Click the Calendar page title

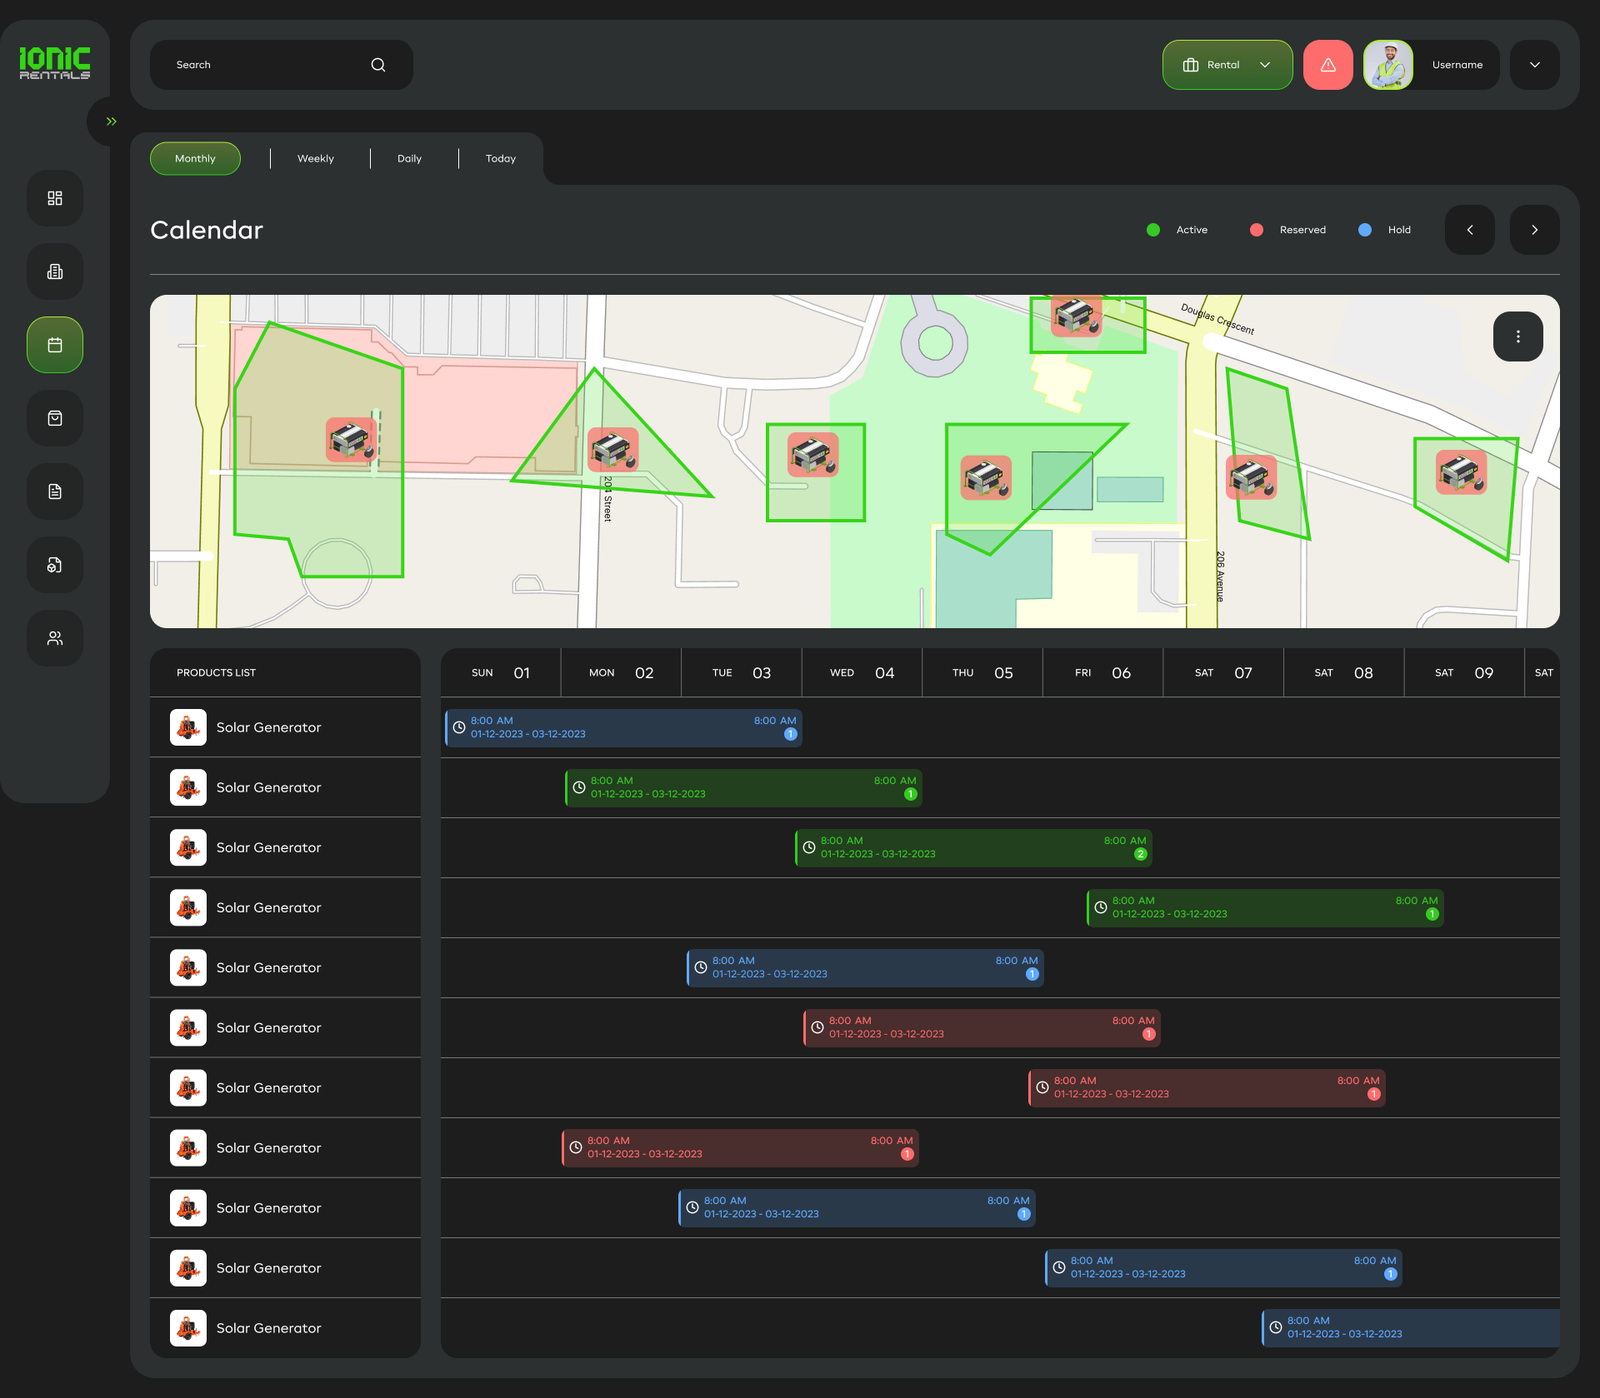click(207, 230)
